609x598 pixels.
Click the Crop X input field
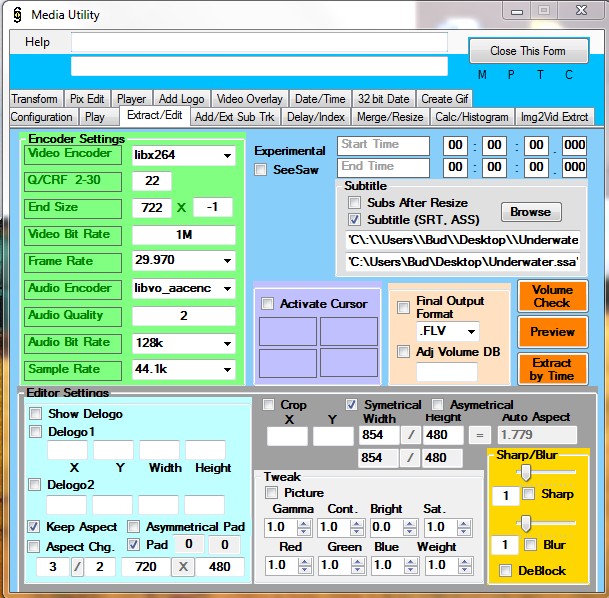tap(287, 435)
